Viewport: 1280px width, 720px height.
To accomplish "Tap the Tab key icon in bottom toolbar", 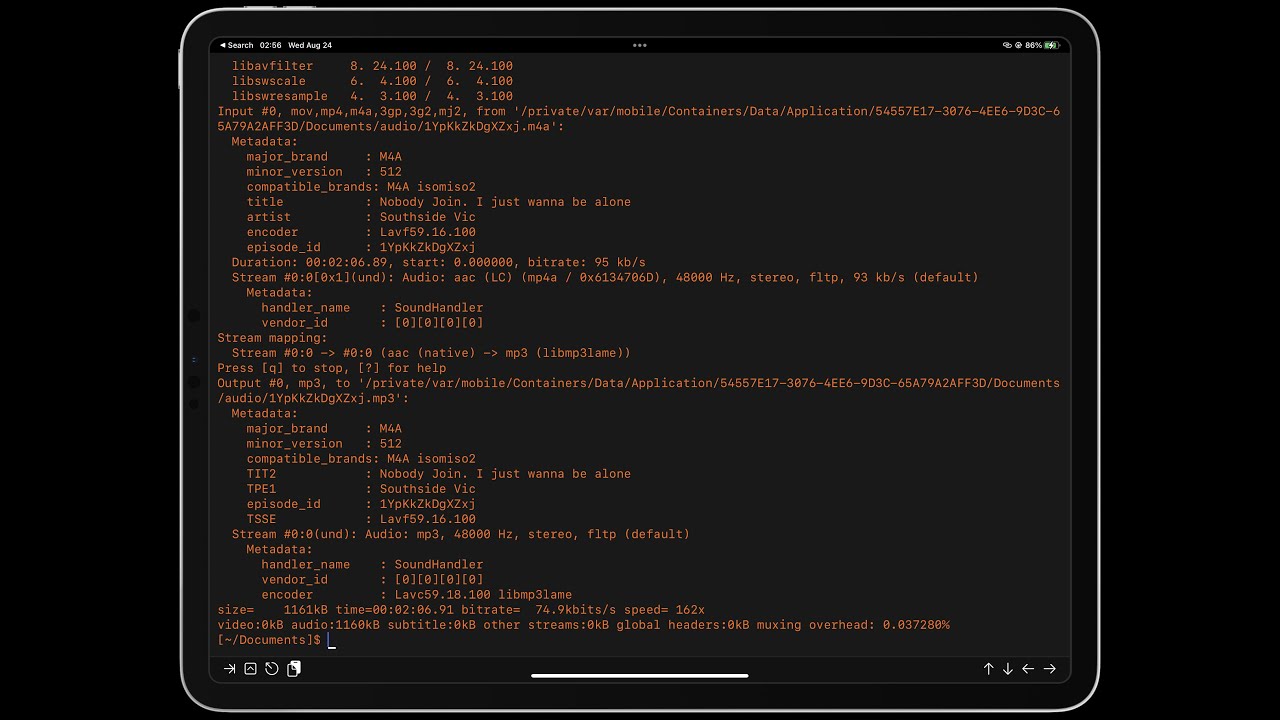I will coord(230,669).
